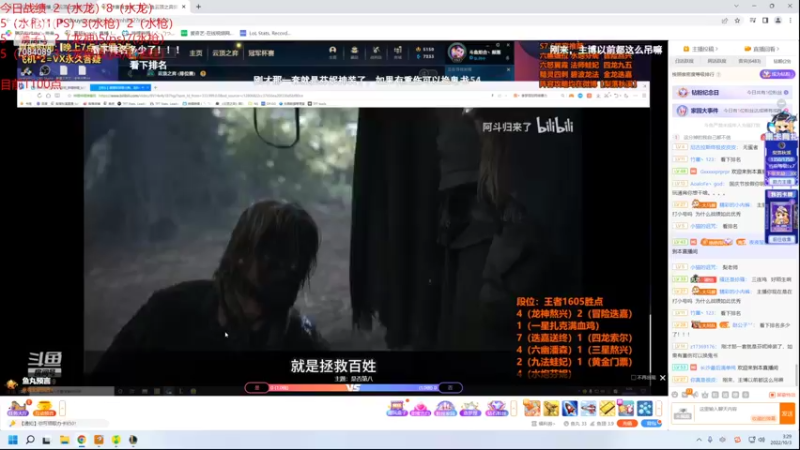Click the 前往收集 collect button on card panel

[781, 239]
